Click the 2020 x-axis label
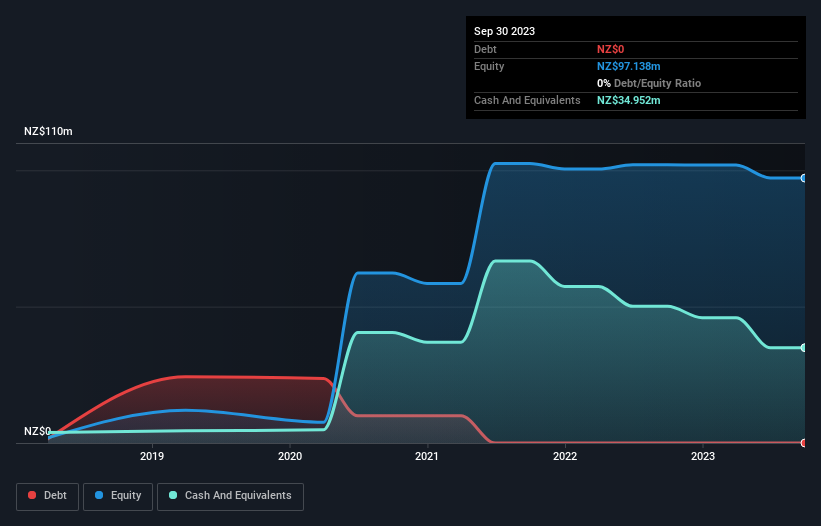Image resolution: width=821 pixels, height=526 pixels. 290,456
